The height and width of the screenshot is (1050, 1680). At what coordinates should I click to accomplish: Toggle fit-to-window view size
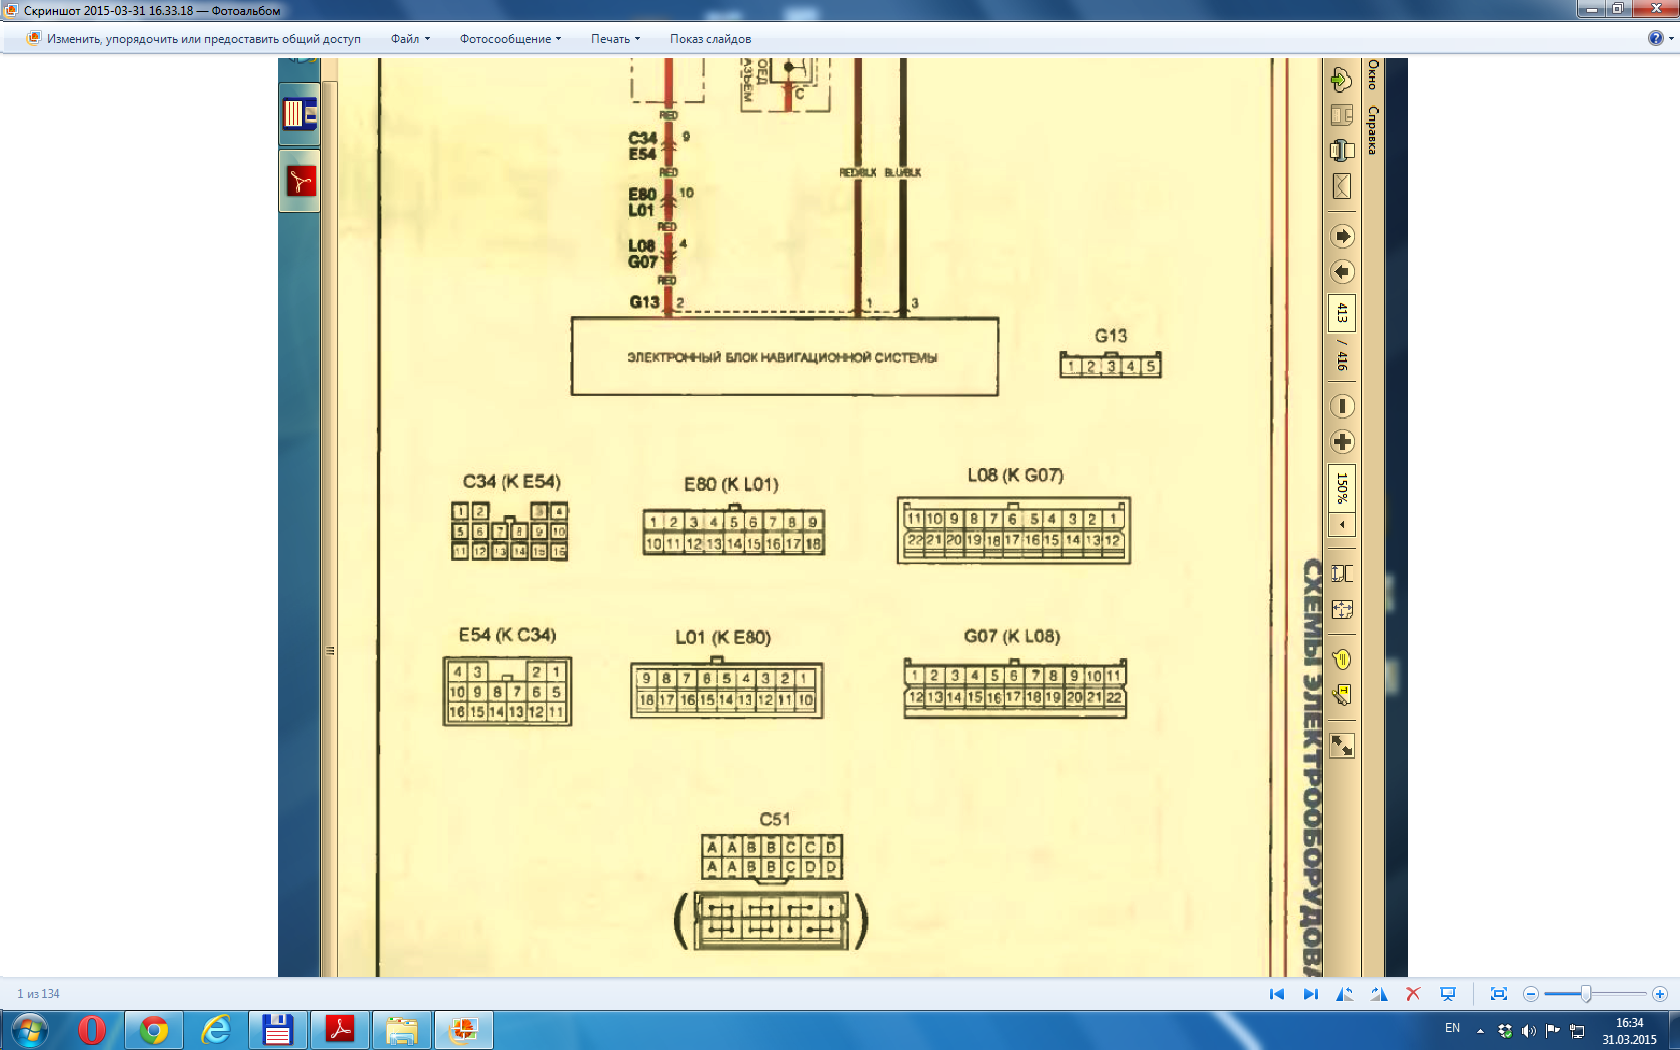[x=1498, y=994]
